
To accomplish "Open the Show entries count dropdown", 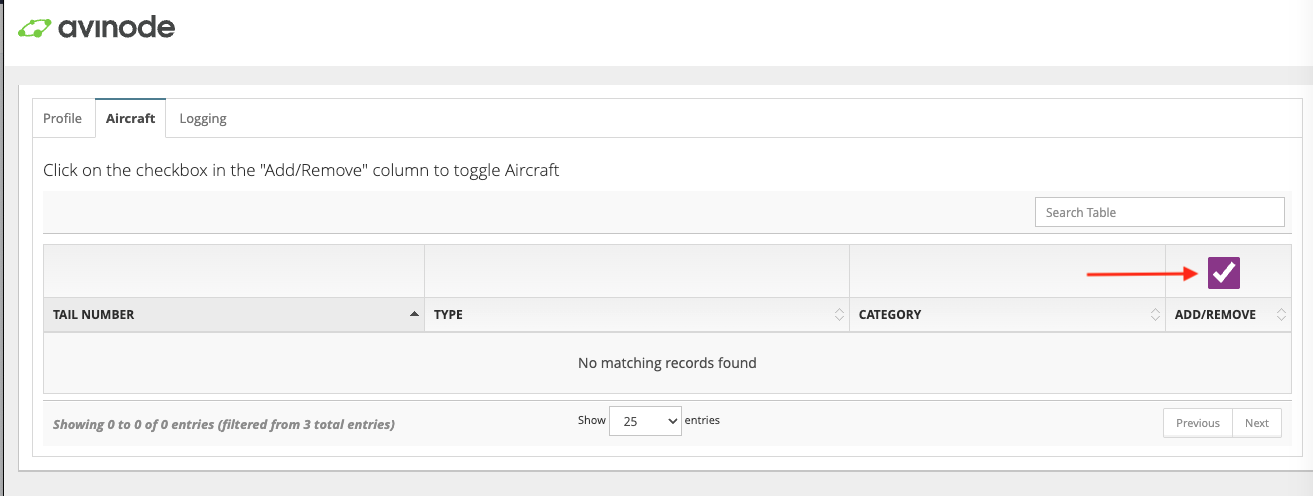I will coord(645,421).
